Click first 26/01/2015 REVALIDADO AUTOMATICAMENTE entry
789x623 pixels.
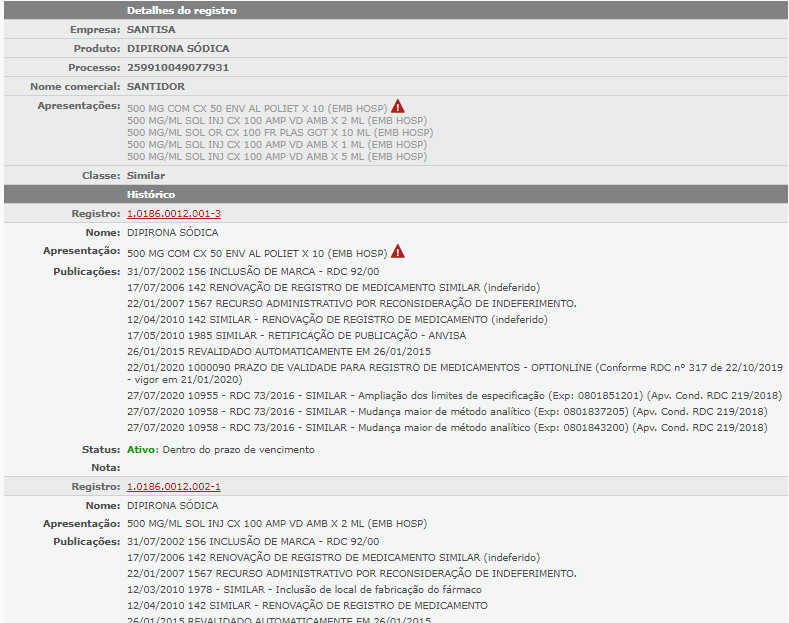pos(279,352)
